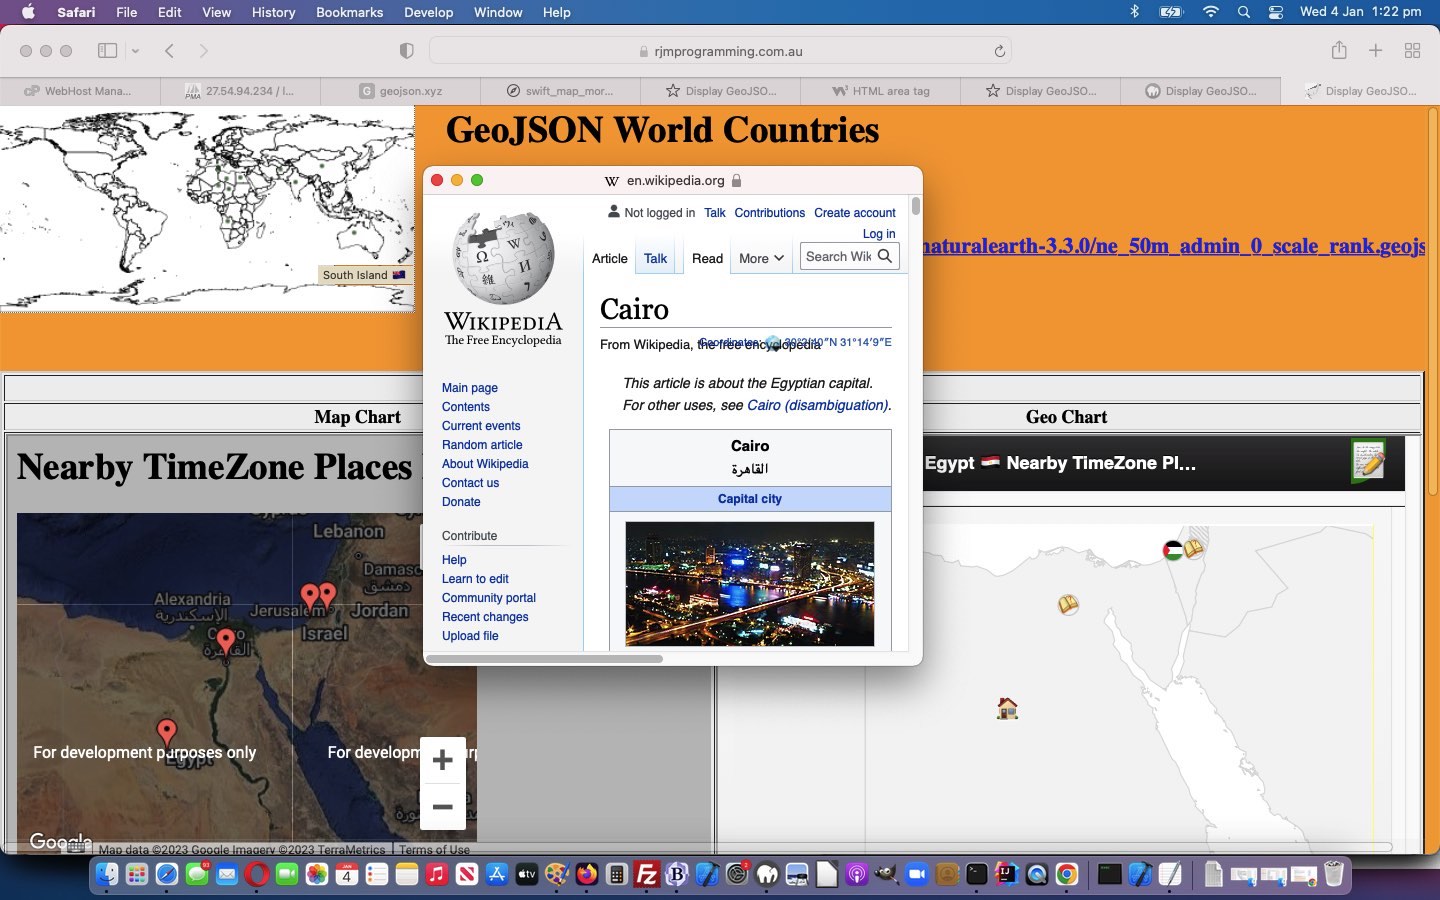Zoom out the Google map with minus button

point(442,807)
